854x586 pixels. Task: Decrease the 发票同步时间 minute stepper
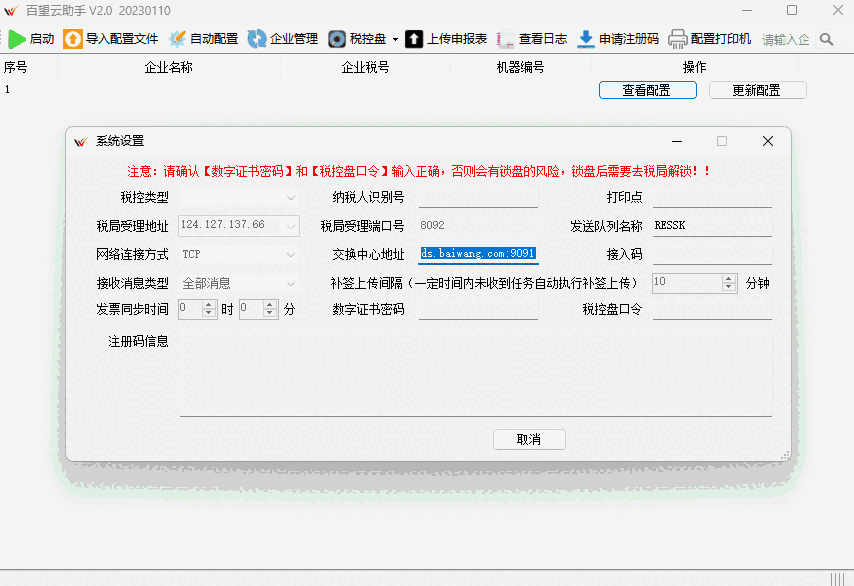[270, 314]
